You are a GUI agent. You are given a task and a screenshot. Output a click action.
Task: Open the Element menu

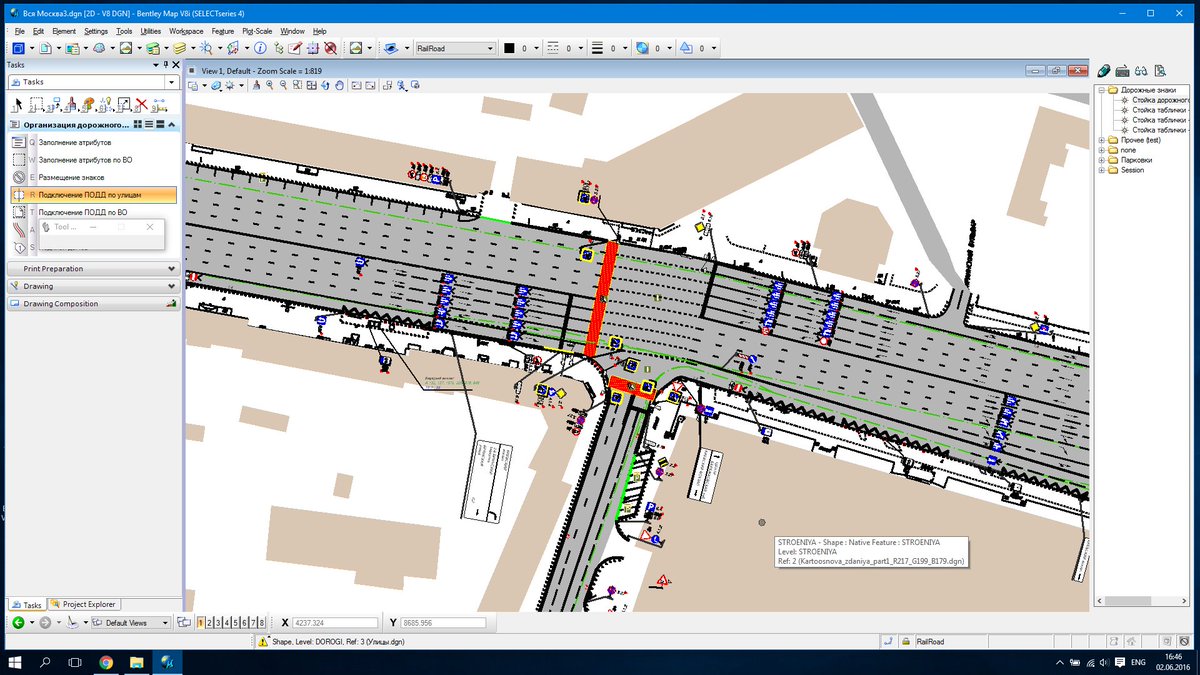pyautogui.click(x=63, y=31)
